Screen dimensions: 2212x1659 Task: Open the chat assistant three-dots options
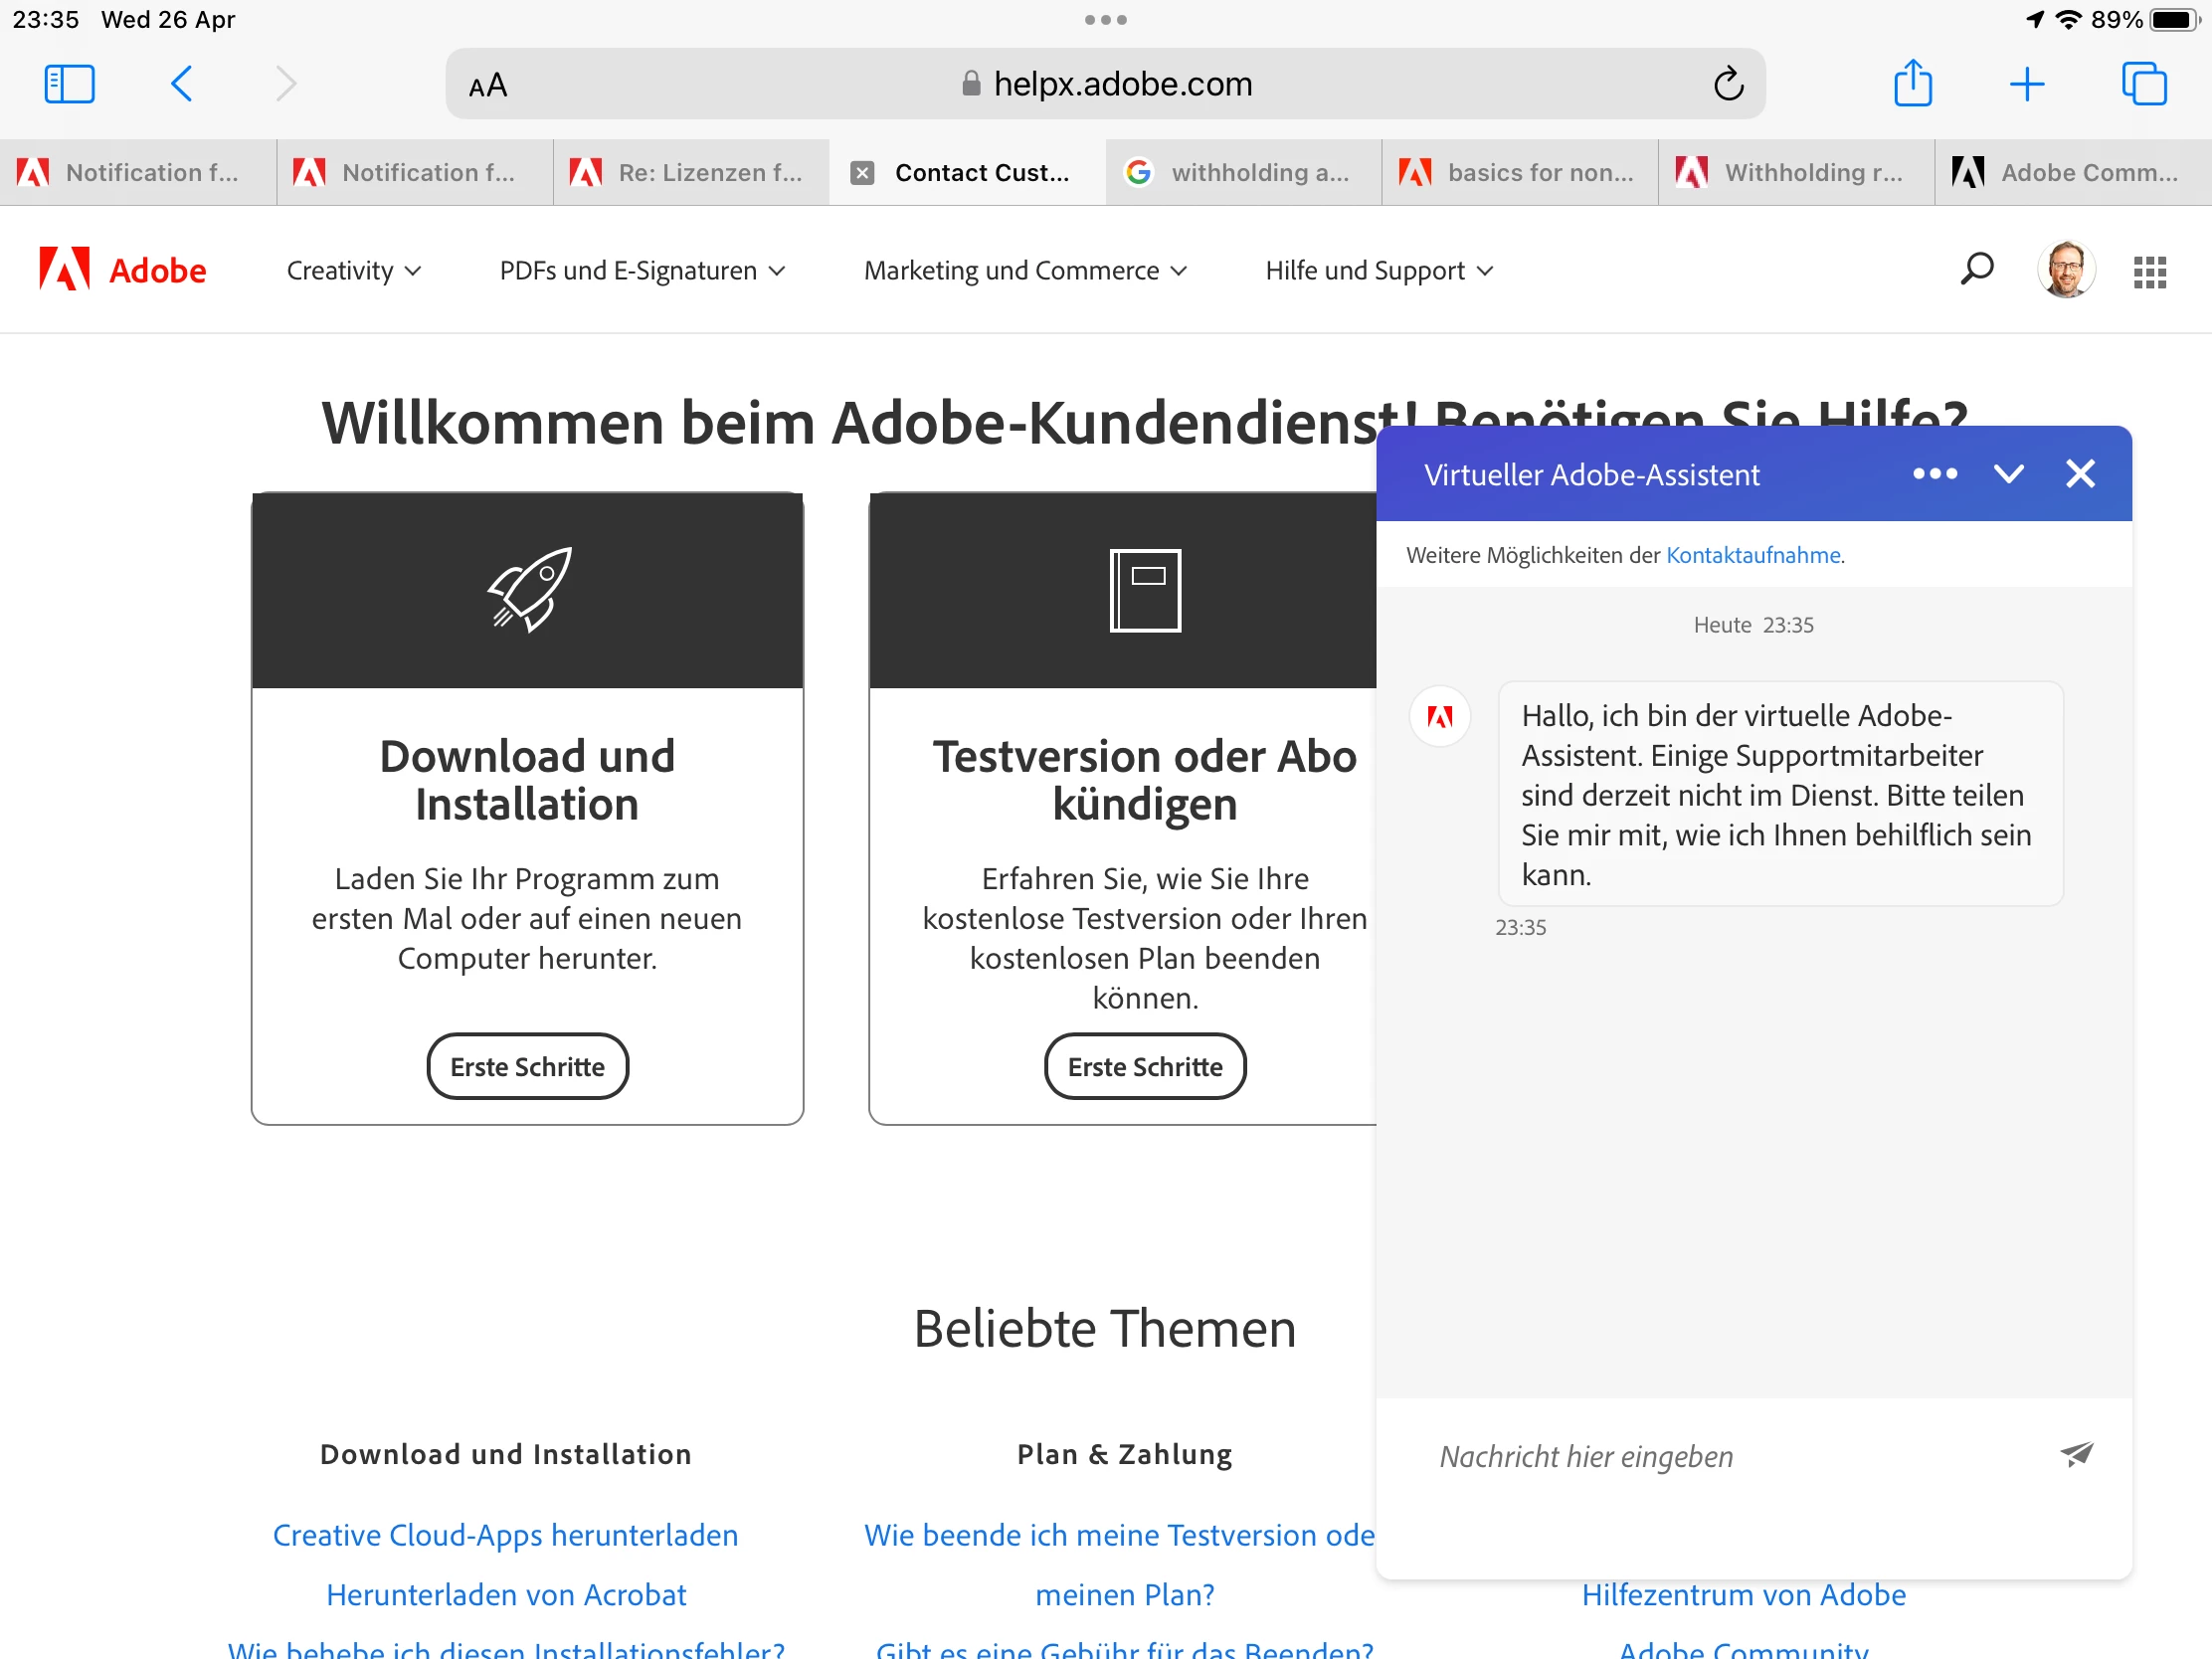(1934, 474)
